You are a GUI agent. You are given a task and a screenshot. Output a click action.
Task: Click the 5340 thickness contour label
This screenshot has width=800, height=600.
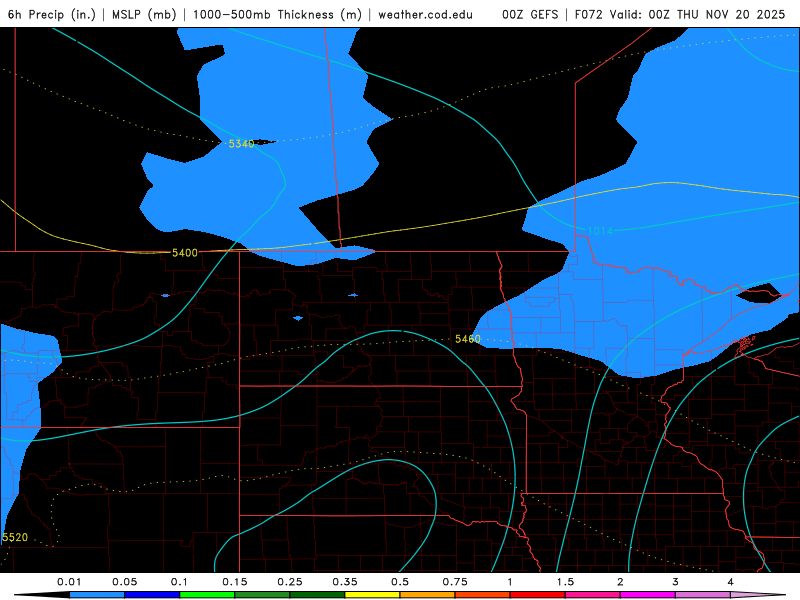(x=241, y=144)
